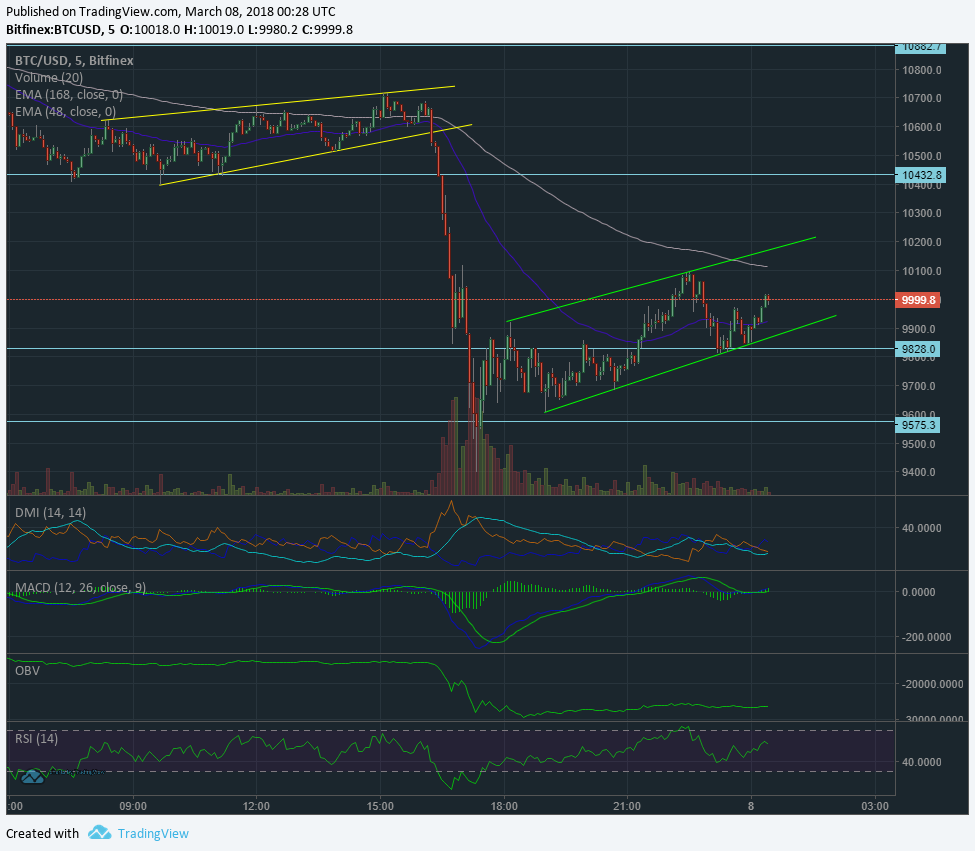This screenshot has width=975, height=851.
Task: Click the 9828.0 horizontal level price tag
Action: (x=918, y=349)
